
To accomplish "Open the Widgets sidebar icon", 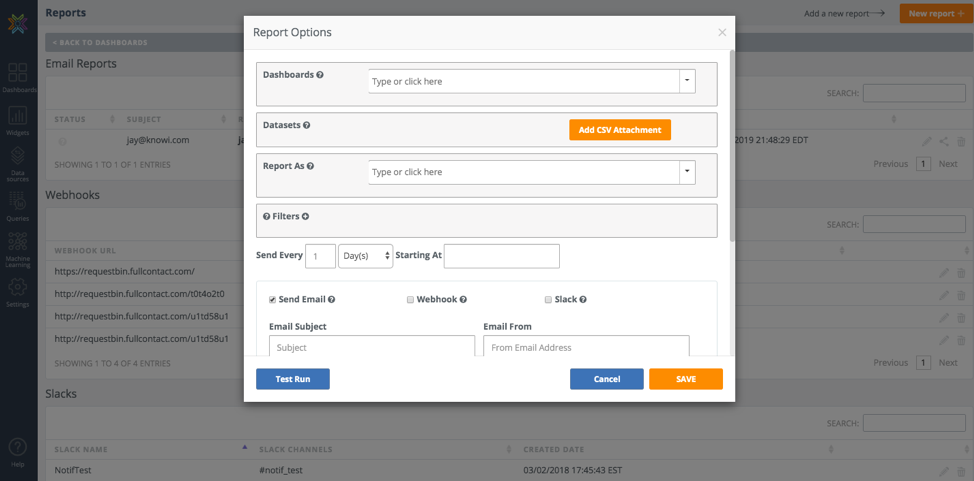I will (18, 116).
